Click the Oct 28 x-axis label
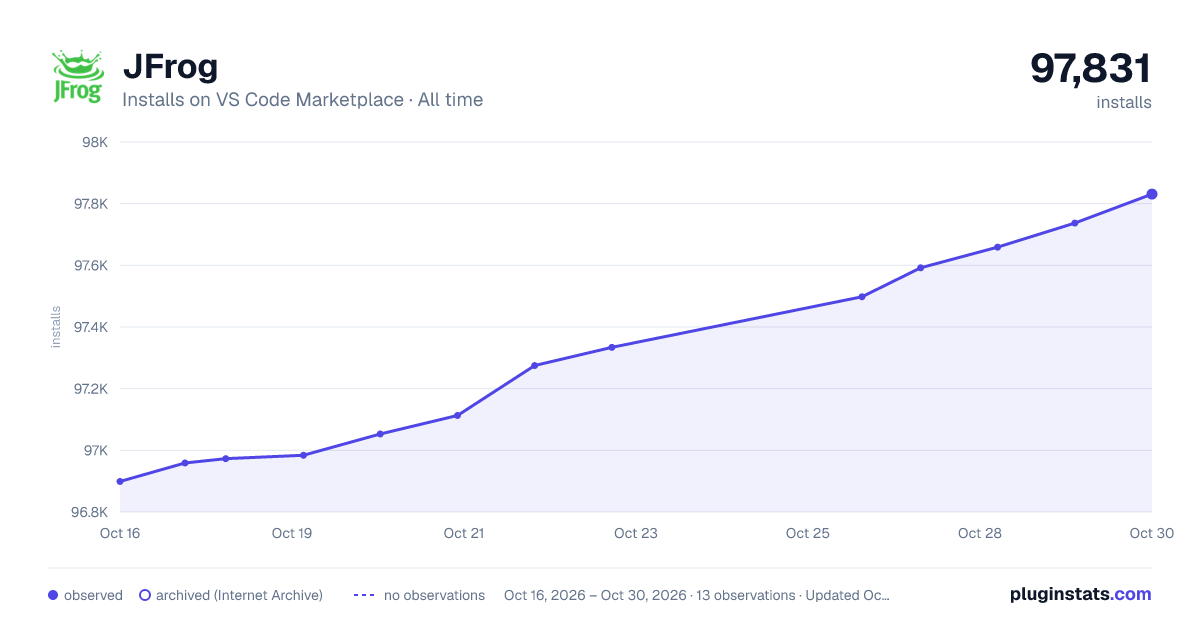 [980, 533]
